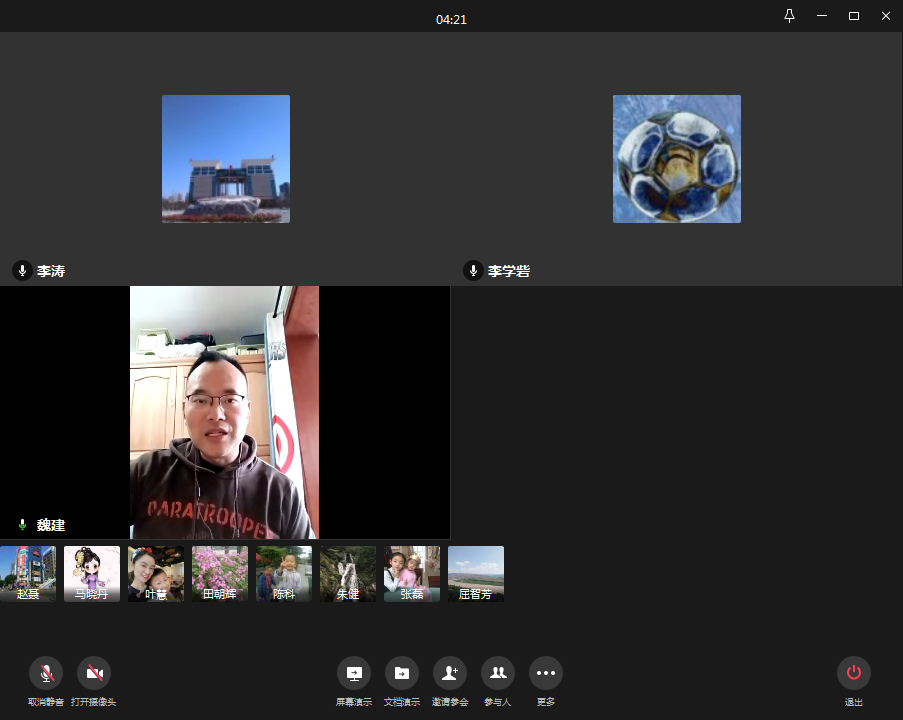The width and height of the screenshot is (903, 720).
Task: Click 魏建's live video feed
Action: coord(224,412)
